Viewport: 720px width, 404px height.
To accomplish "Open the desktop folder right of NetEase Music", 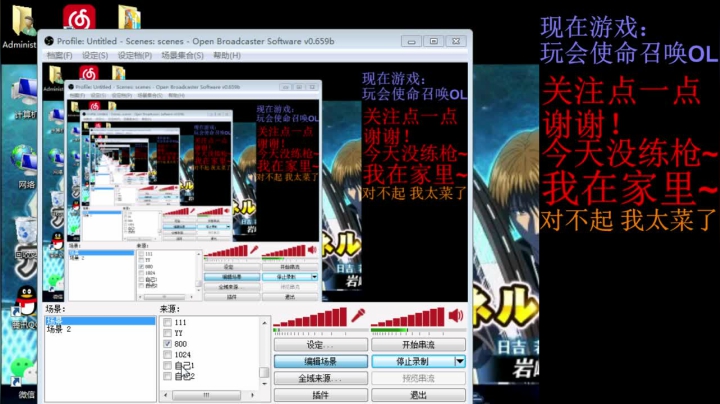I will [129, 17].
